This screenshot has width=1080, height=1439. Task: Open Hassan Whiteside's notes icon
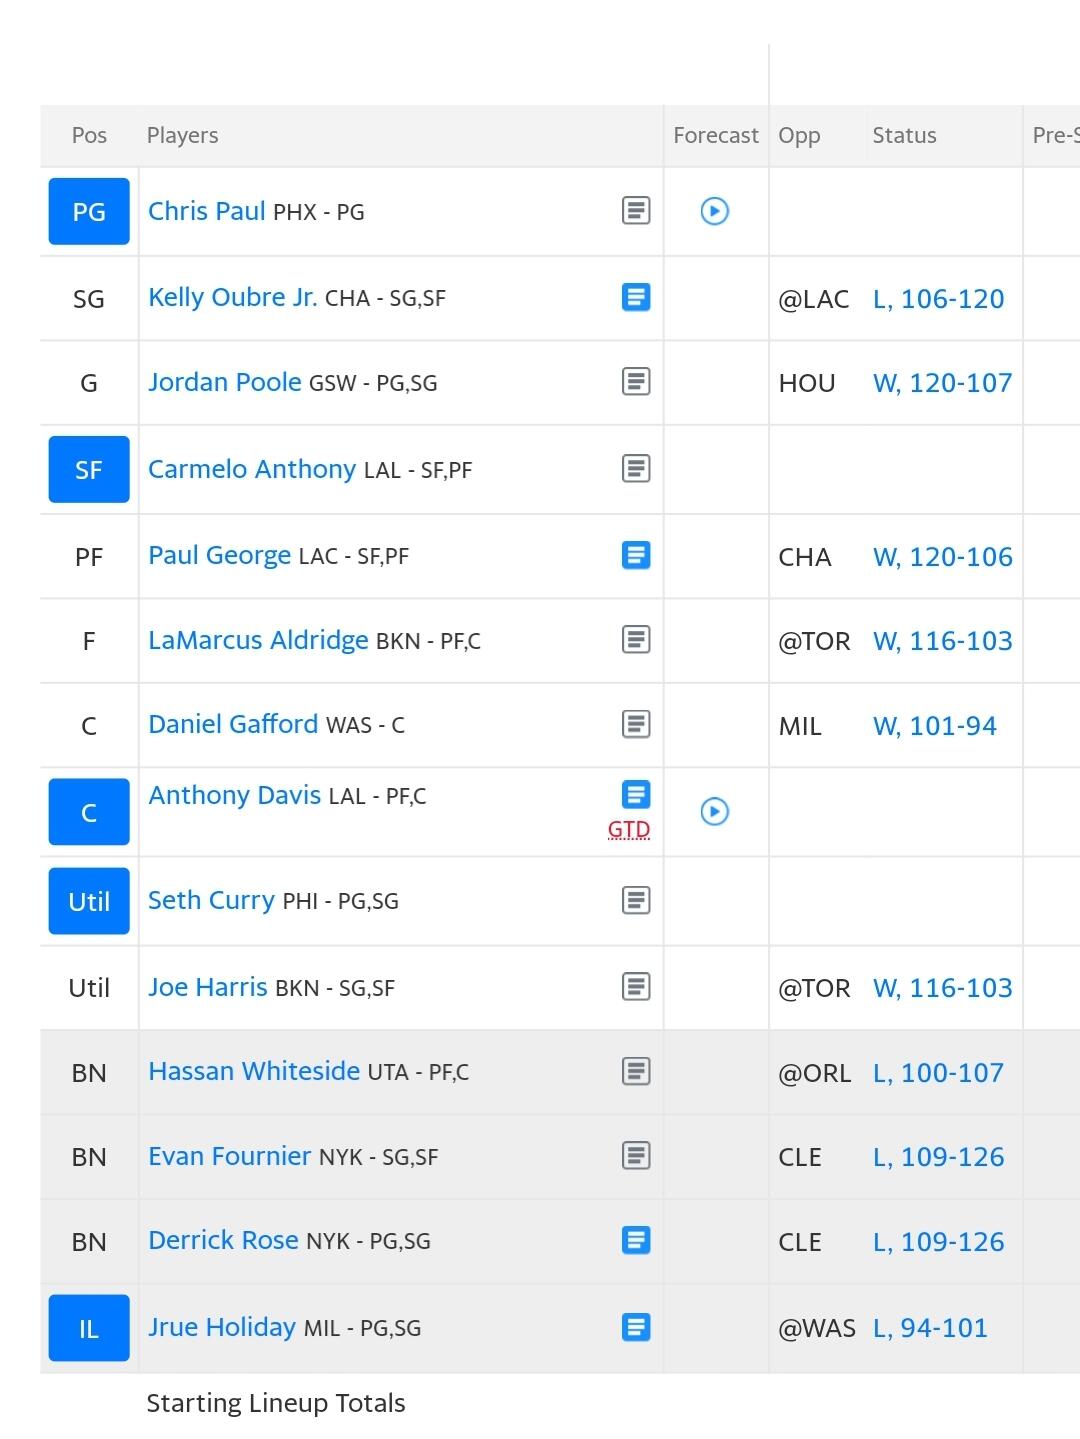636,1071
